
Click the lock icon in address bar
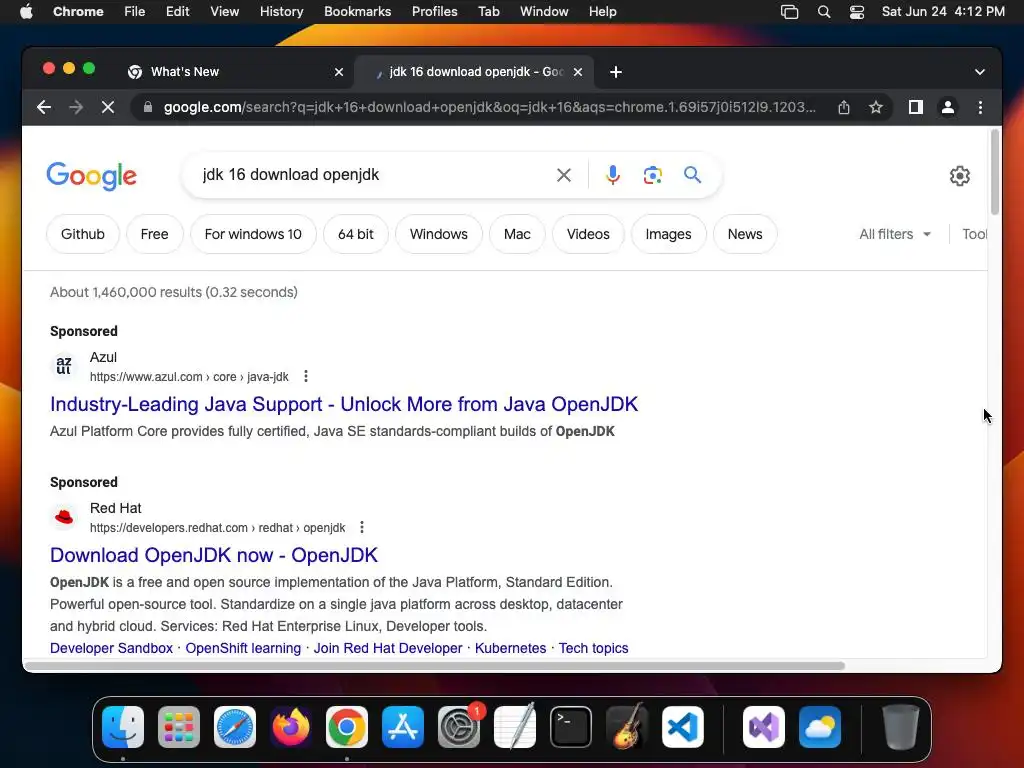tap(148, 107)
